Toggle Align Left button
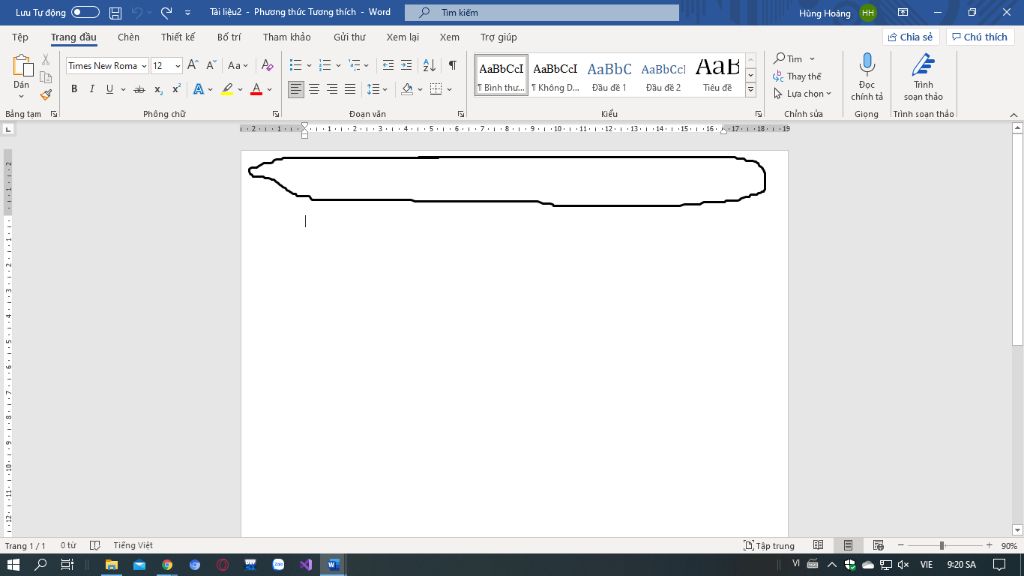Image resolution: width=1024 pixels, height=576 pixels. tap(296, 89)
